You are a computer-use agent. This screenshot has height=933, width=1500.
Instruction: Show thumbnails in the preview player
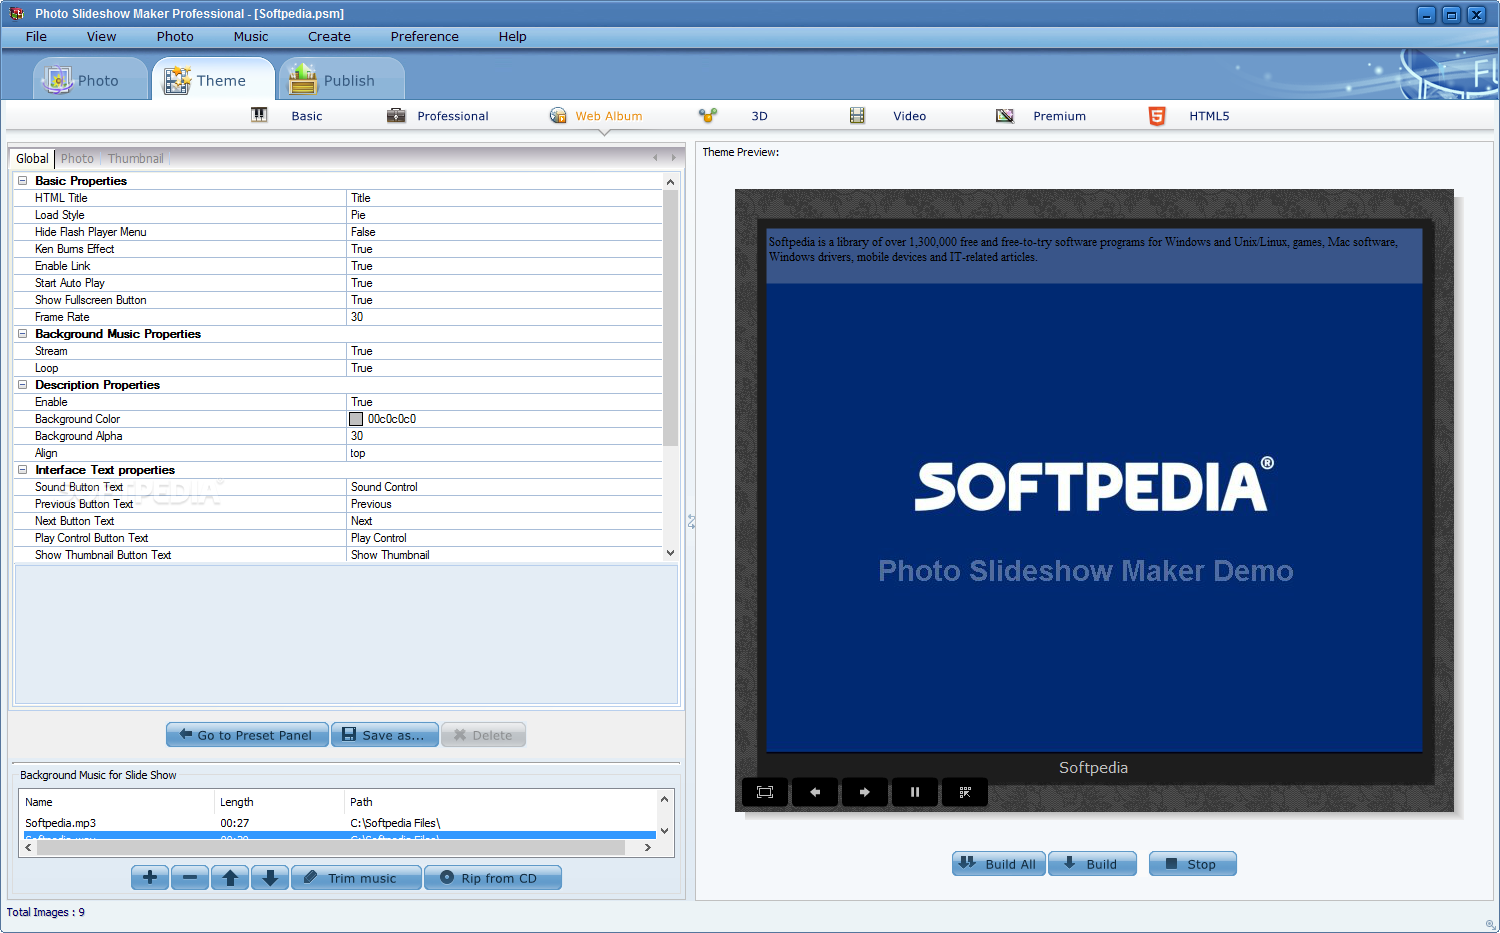pos(965,792)
